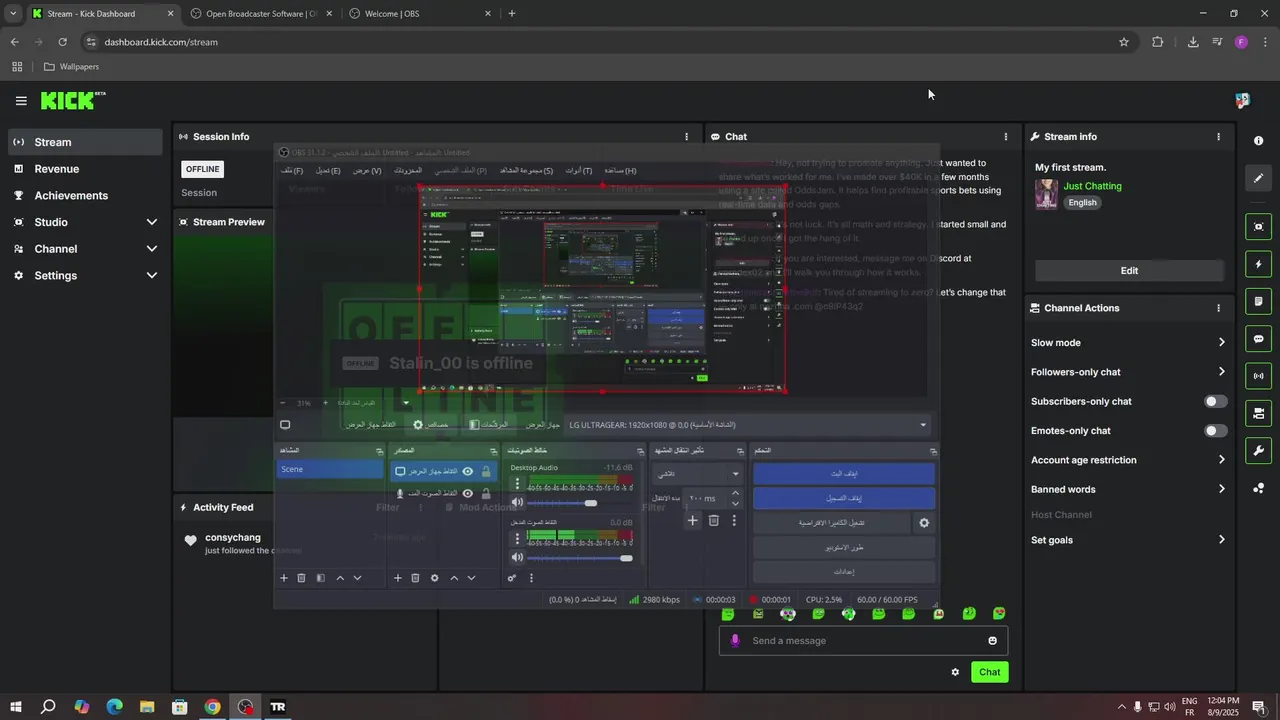
Task: Open the OBS View (V) menu
Action: [x=367, y=171]
